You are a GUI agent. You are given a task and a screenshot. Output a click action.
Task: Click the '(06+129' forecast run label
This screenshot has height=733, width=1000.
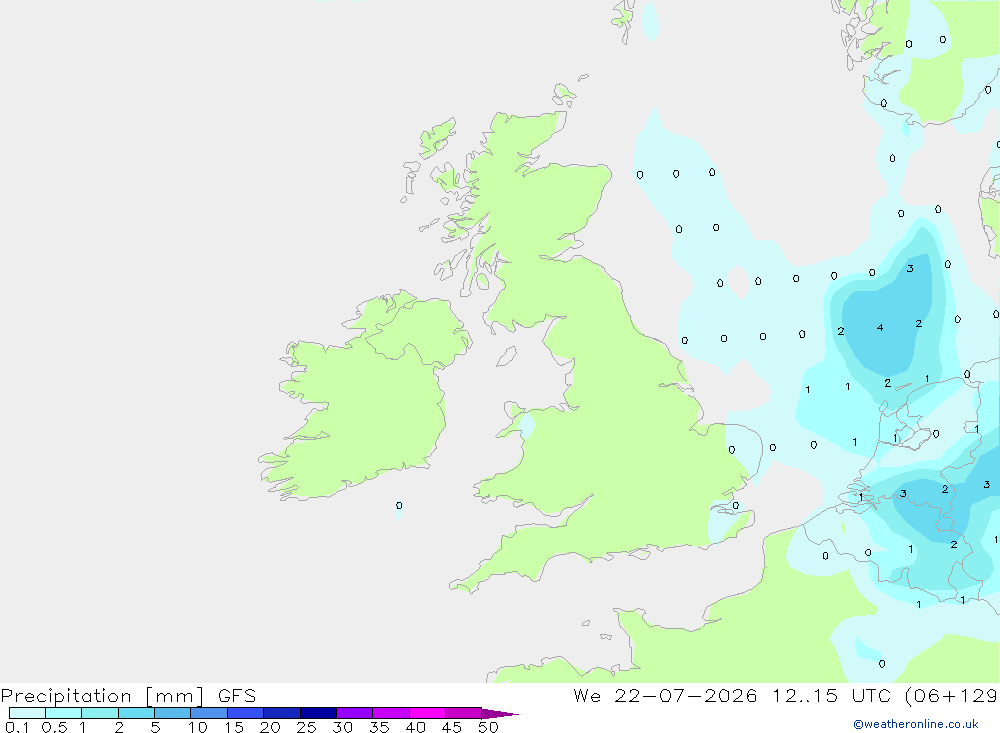(x=951, y=695)
